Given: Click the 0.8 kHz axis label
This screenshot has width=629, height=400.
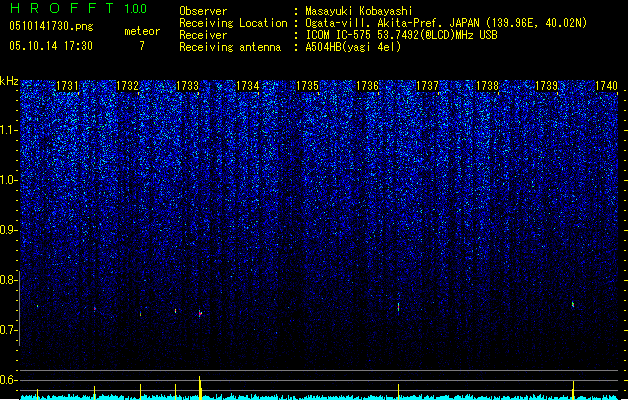Looking at the screenshot, I should click(9, 280).
